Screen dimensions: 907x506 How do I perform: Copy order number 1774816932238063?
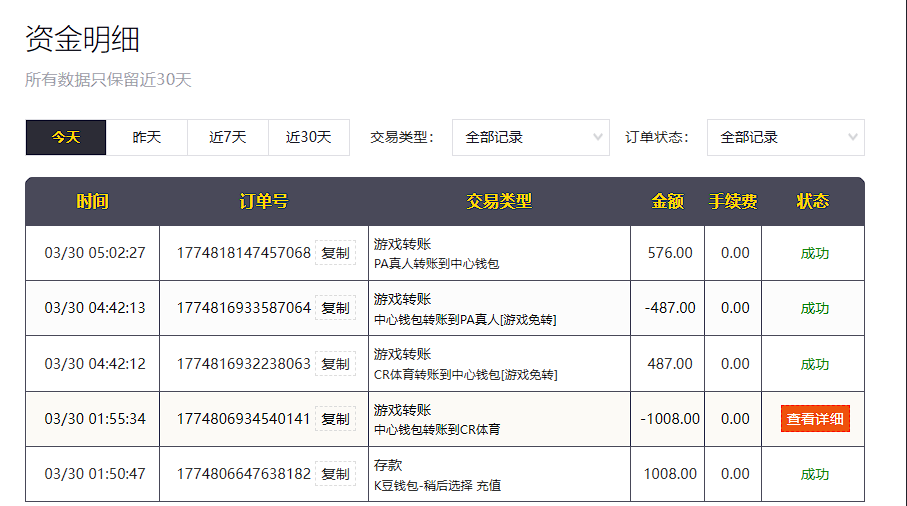coord(335,364)
